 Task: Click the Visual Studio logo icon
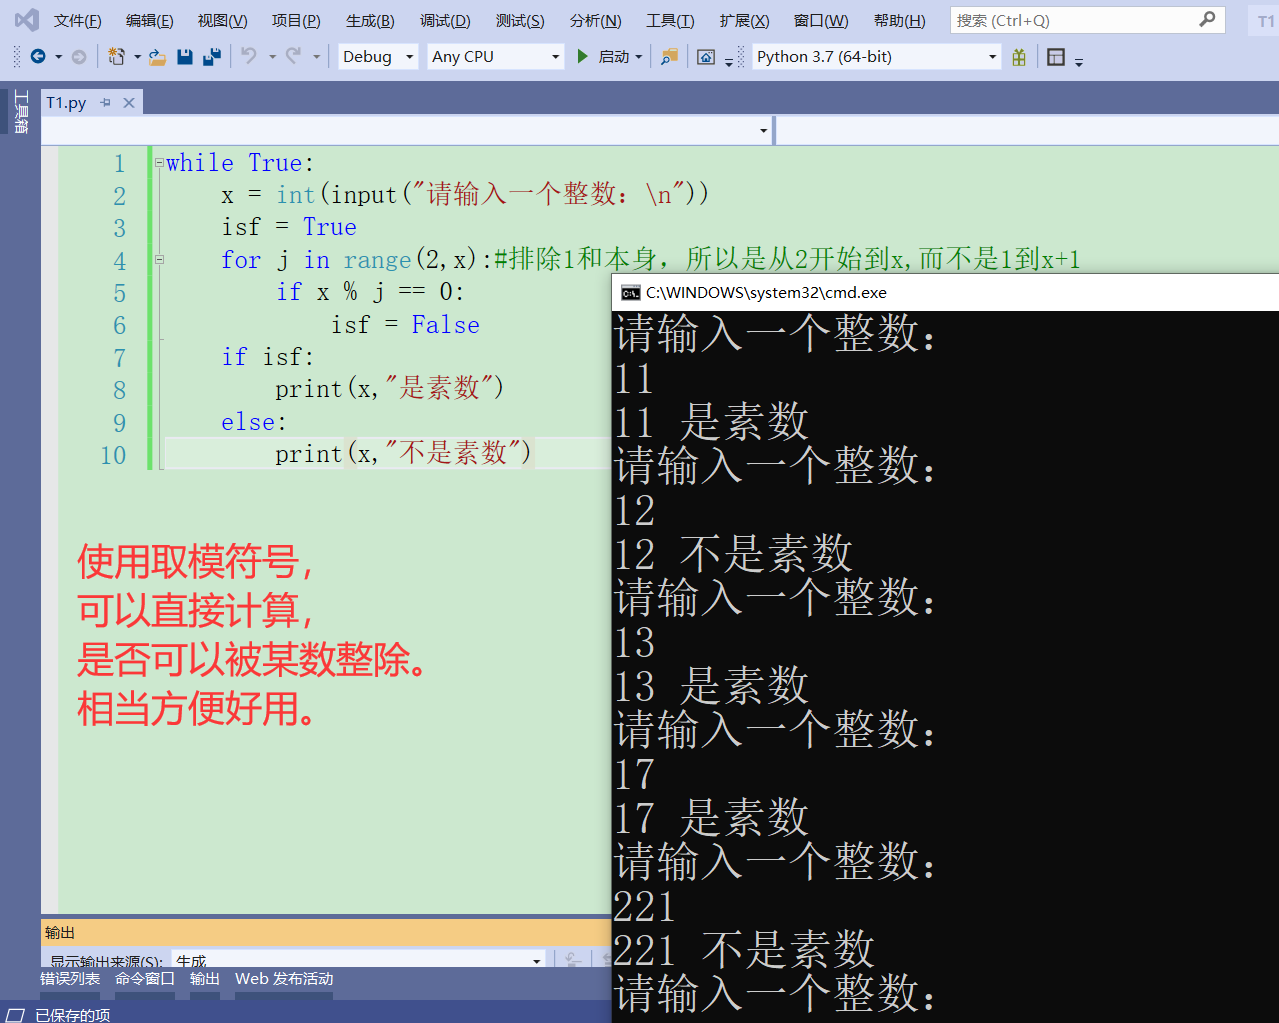(27, 20)
